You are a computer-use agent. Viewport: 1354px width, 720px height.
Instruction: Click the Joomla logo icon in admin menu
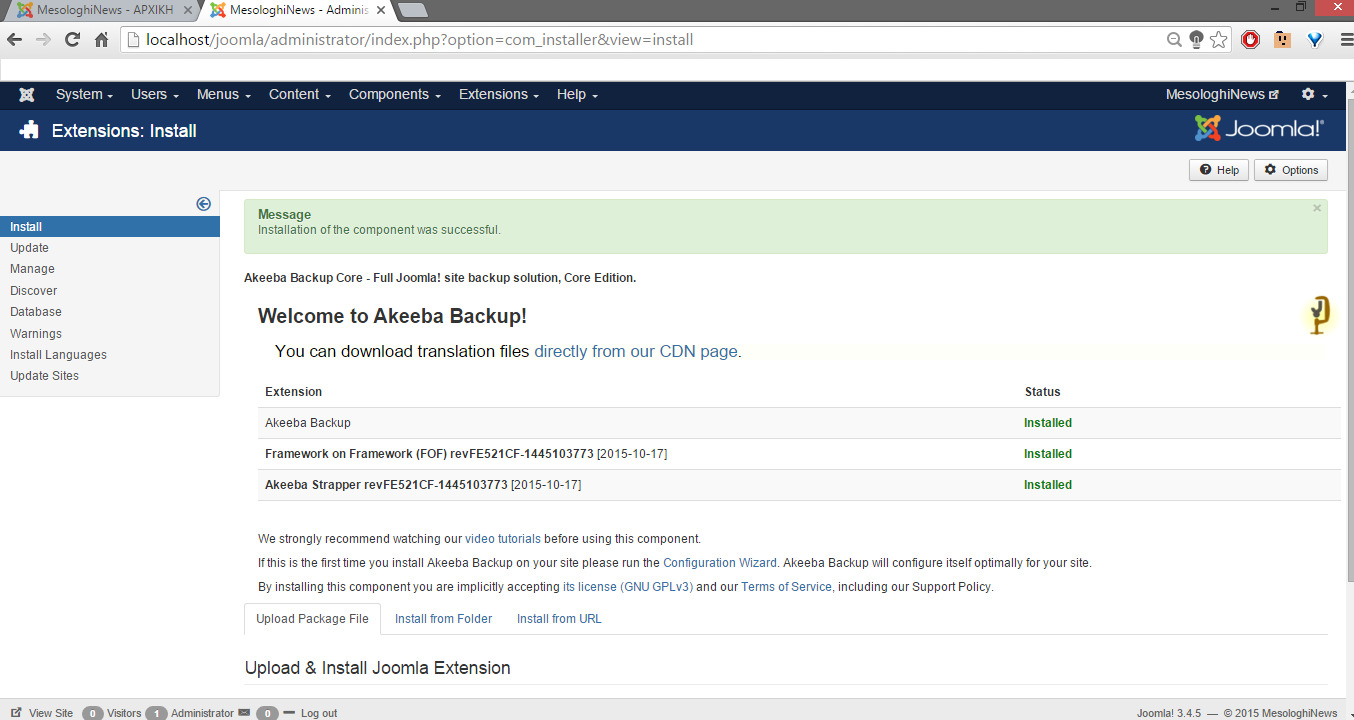tap(27, 95)
